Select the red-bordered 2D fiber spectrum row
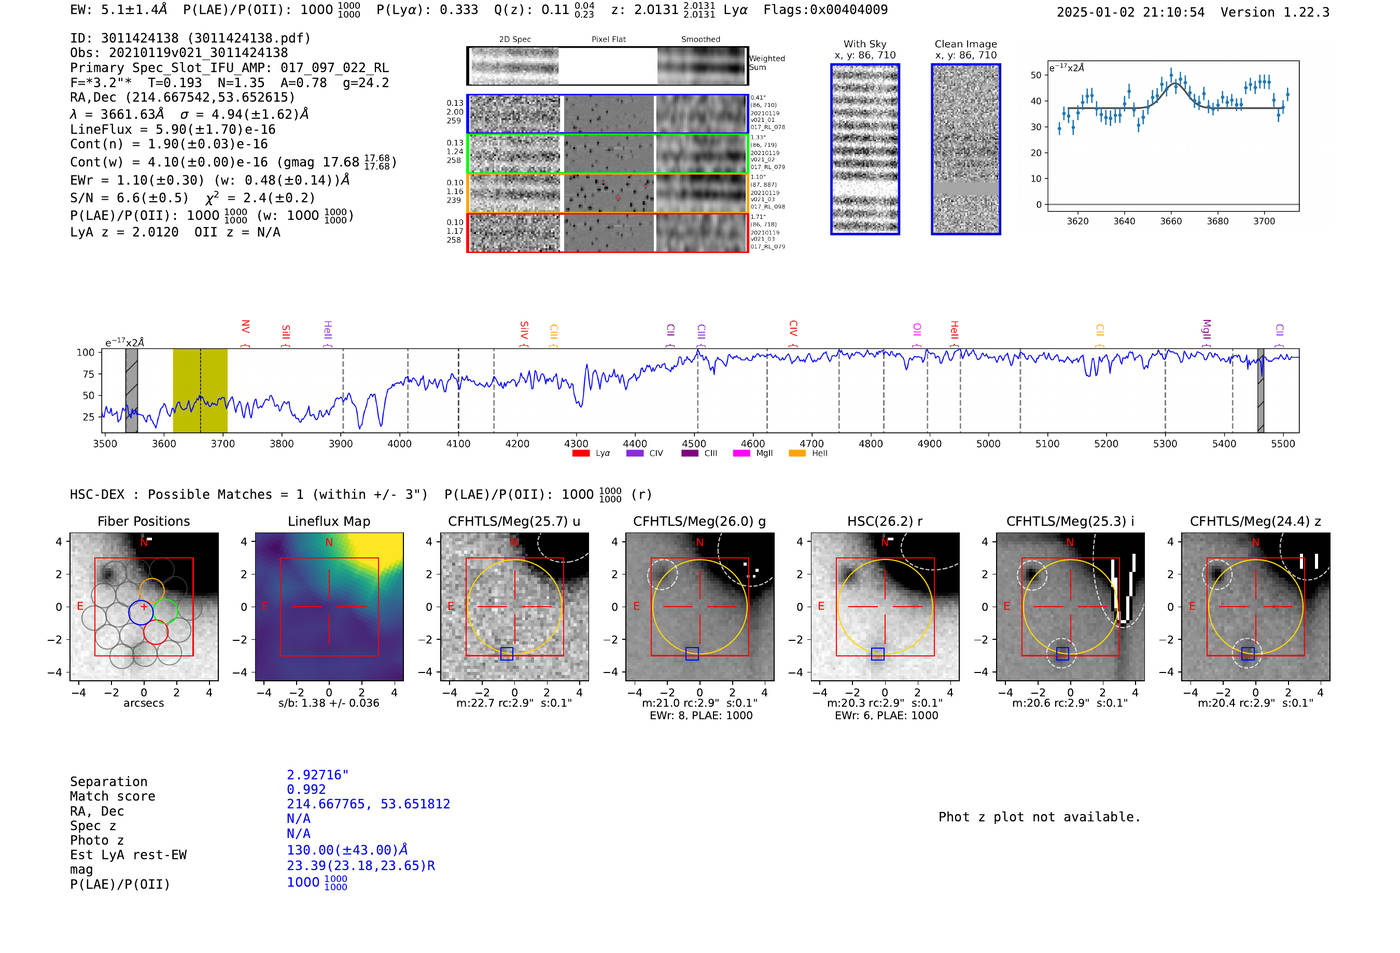1400x953 pixels. click(x=608, y=233)
